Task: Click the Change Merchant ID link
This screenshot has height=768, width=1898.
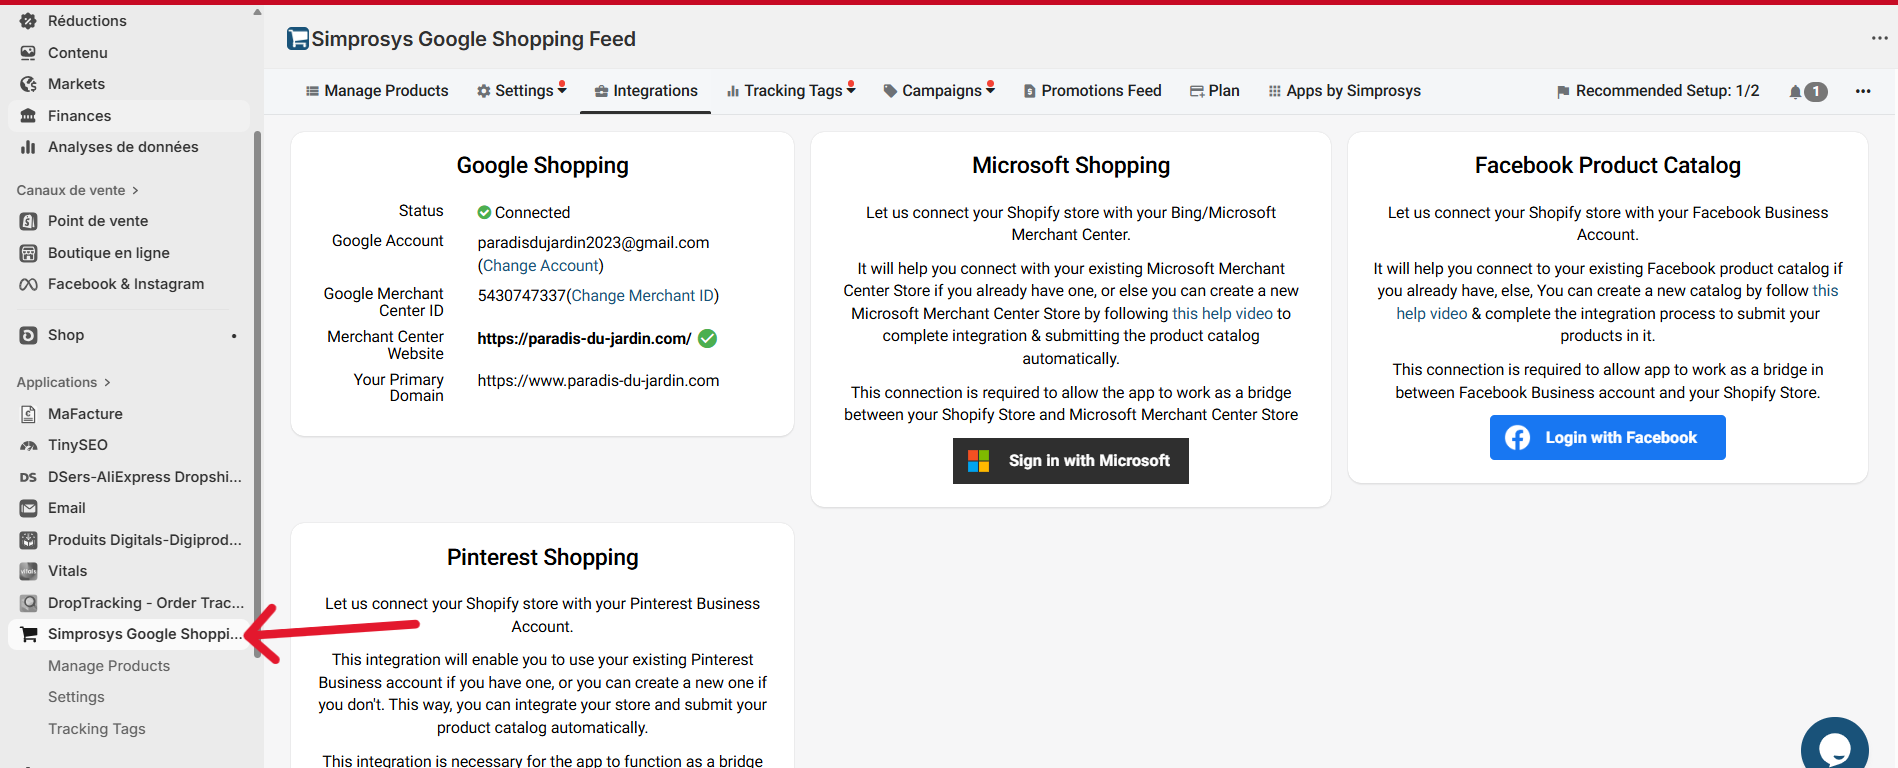Action: click(643, 296)
